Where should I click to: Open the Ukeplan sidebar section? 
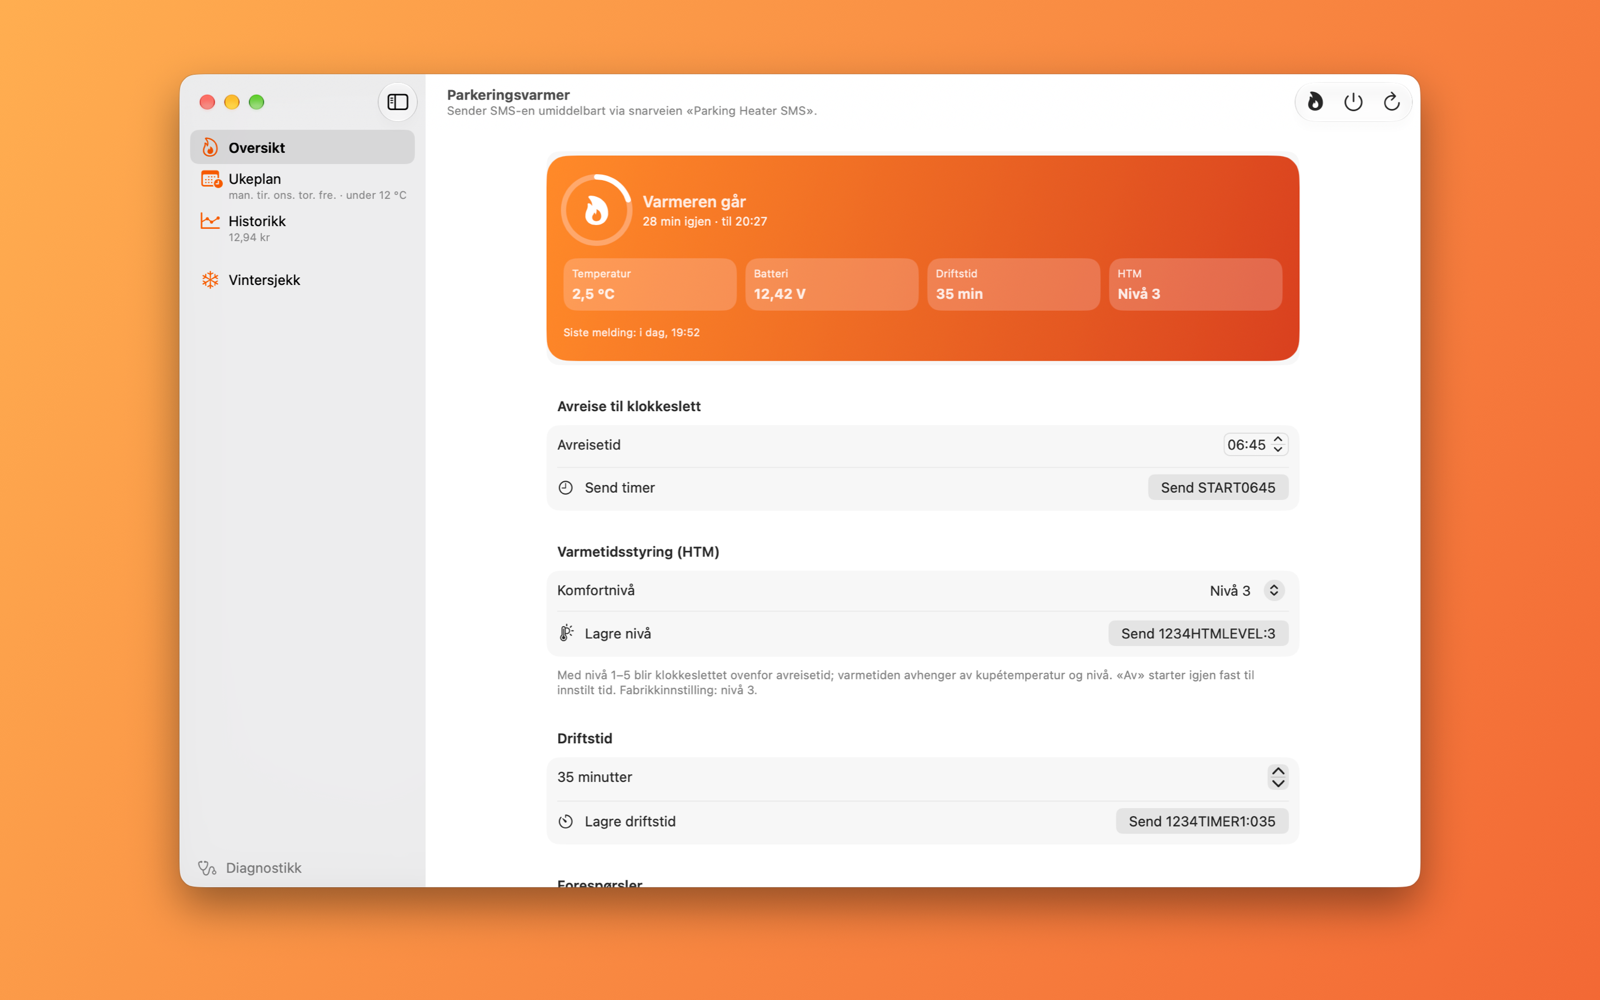(x=302, y=186)
